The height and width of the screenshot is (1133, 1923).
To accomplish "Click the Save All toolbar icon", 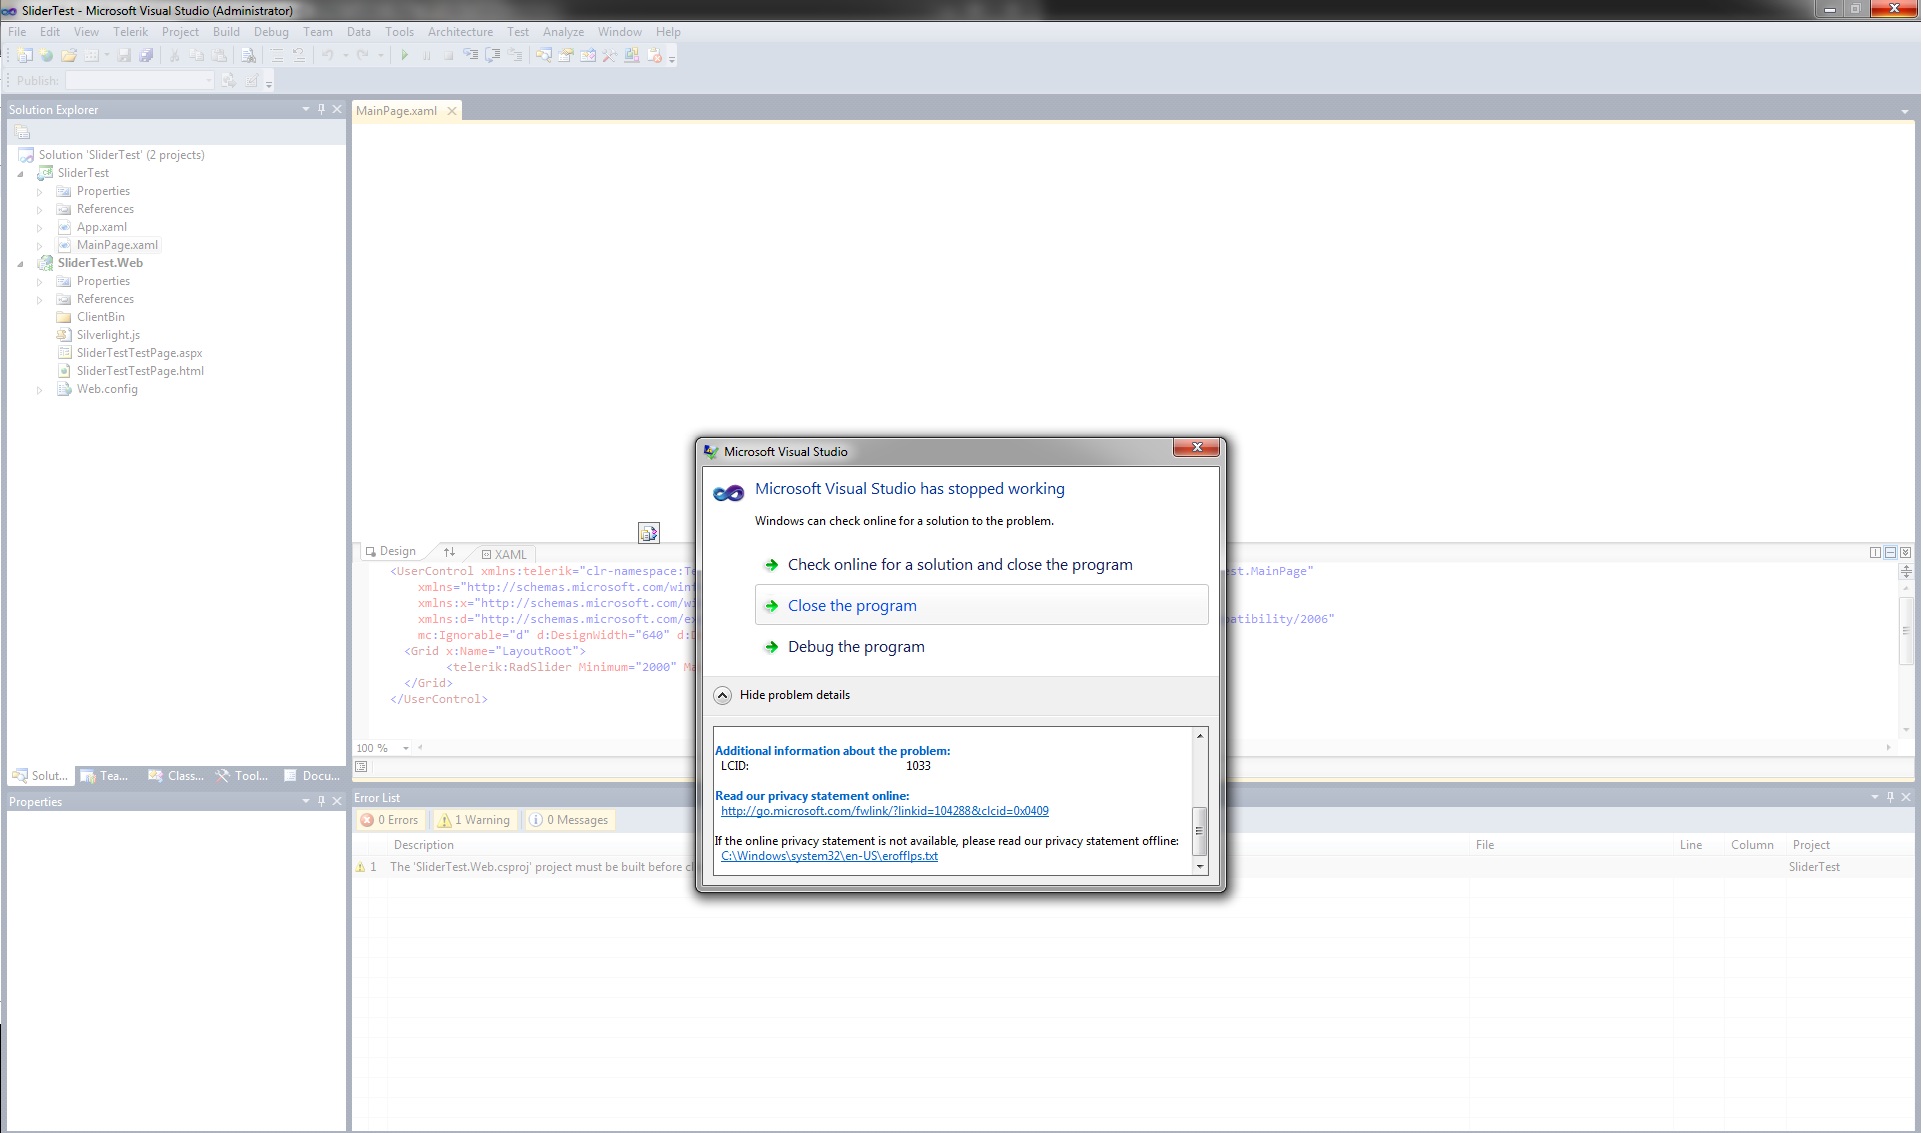I will (x=146, y=56).
